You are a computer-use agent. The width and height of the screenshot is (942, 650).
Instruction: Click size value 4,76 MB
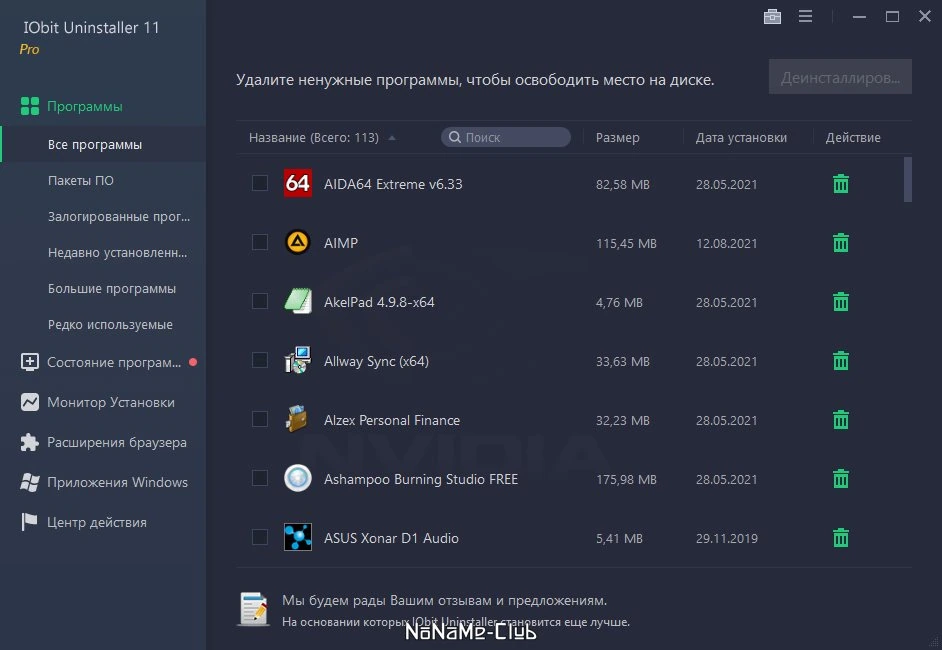tap(619, 302)
